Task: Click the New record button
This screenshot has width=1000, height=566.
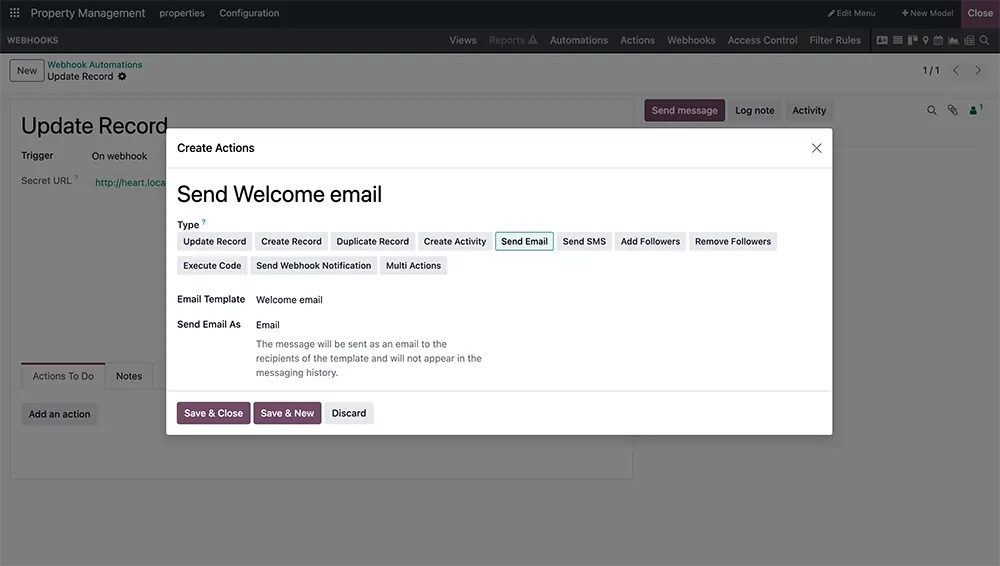Action: pos(27,70)
